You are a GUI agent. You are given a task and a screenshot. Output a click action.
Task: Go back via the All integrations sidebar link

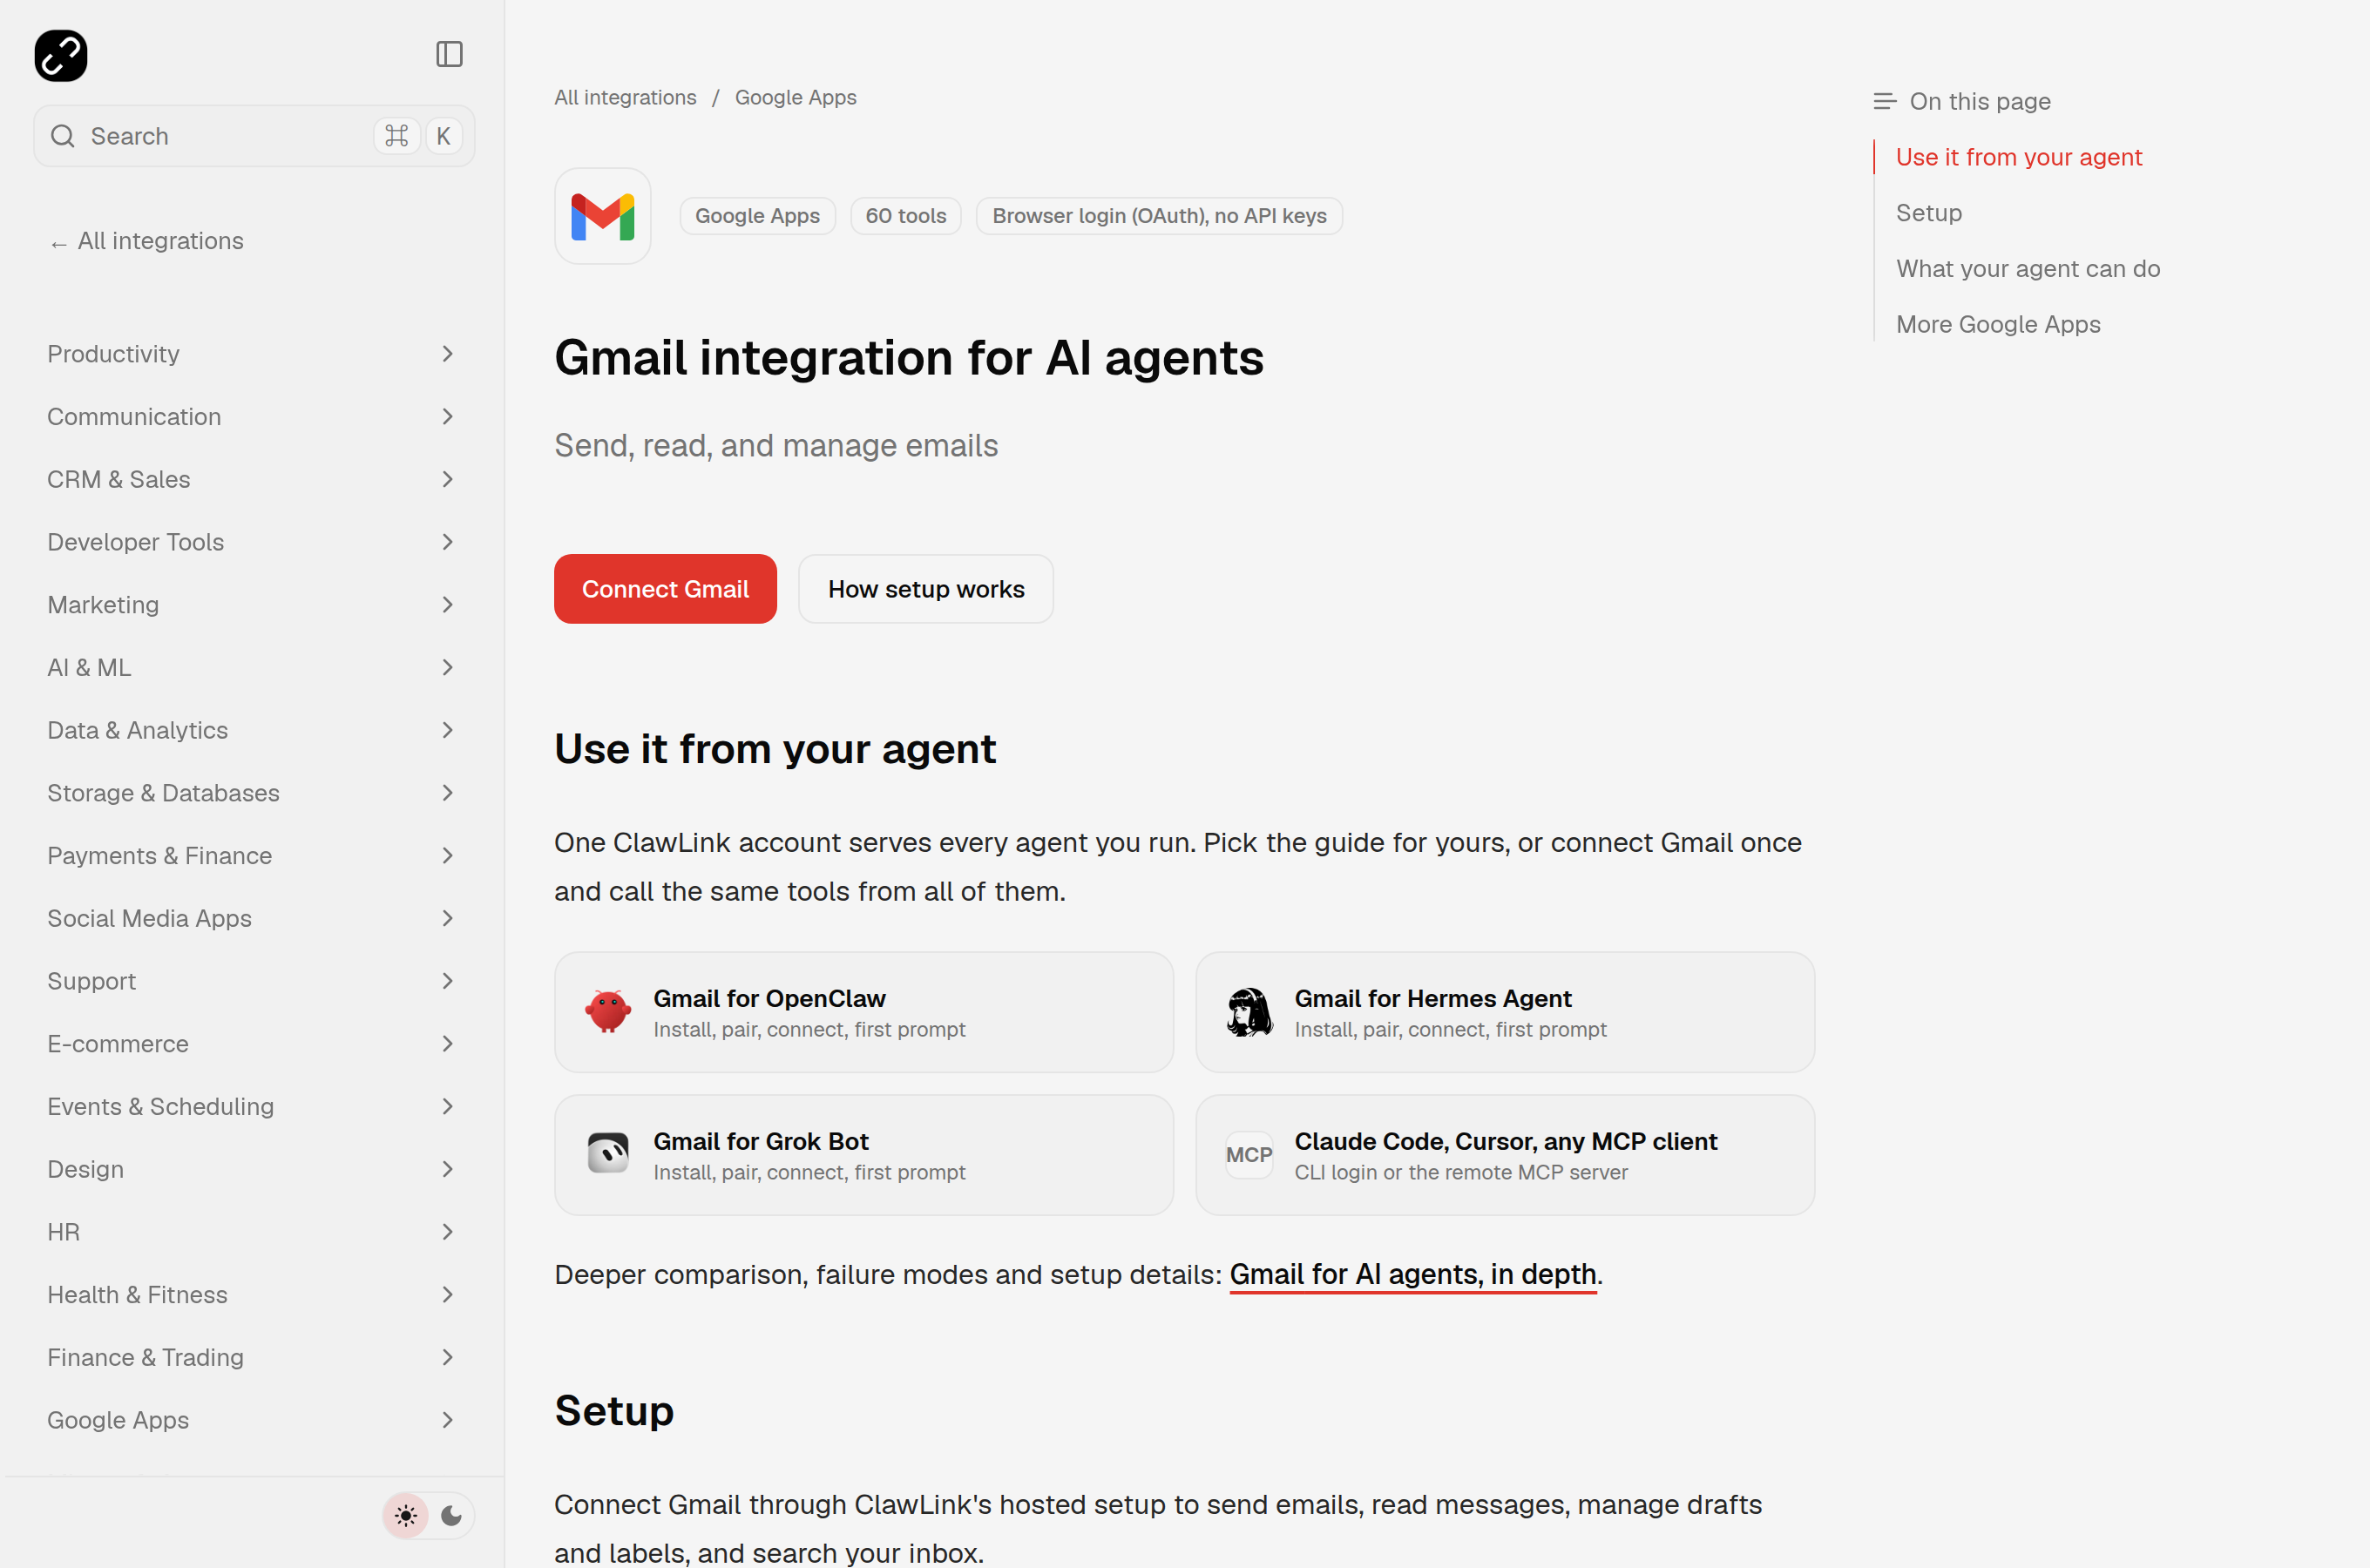146,241
